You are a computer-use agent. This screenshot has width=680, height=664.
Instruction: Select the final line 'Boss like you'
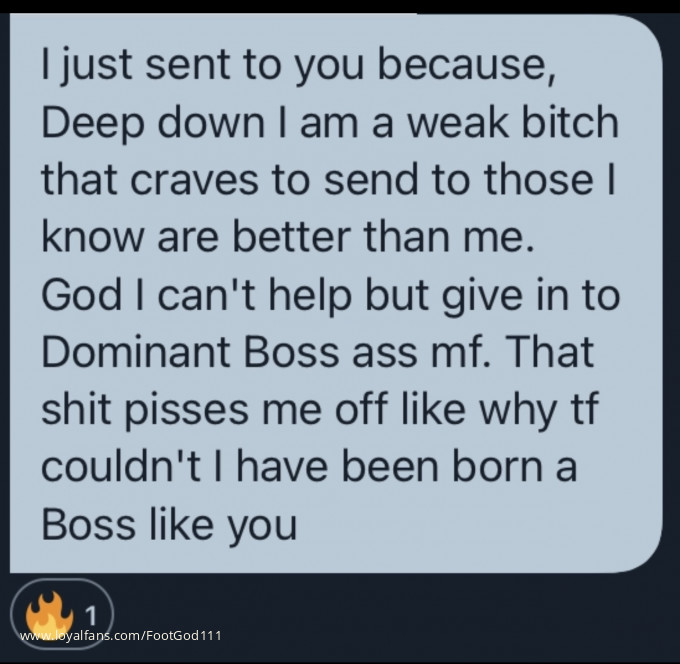pos(169,526)
